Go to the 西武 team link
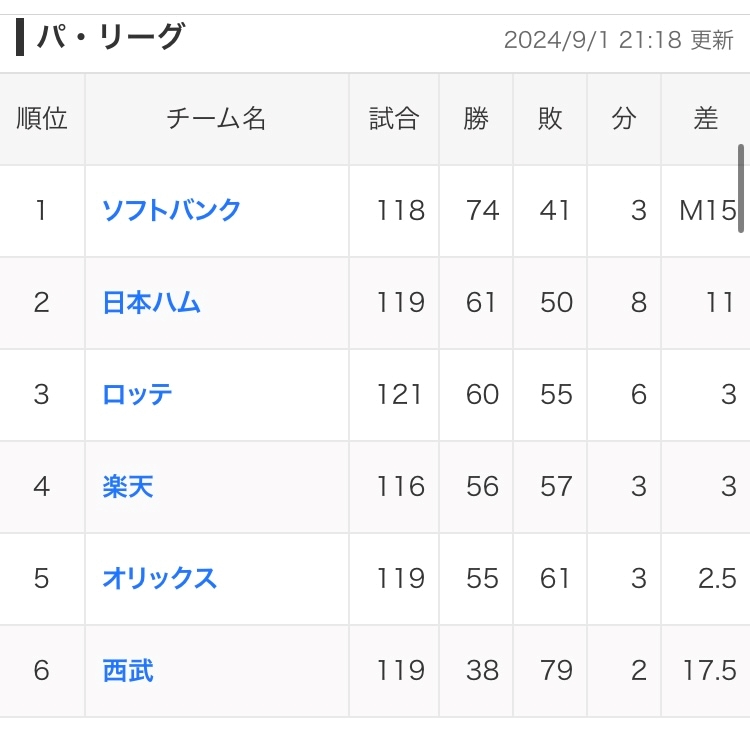This screenshot has width=750, height=735. 128,671
